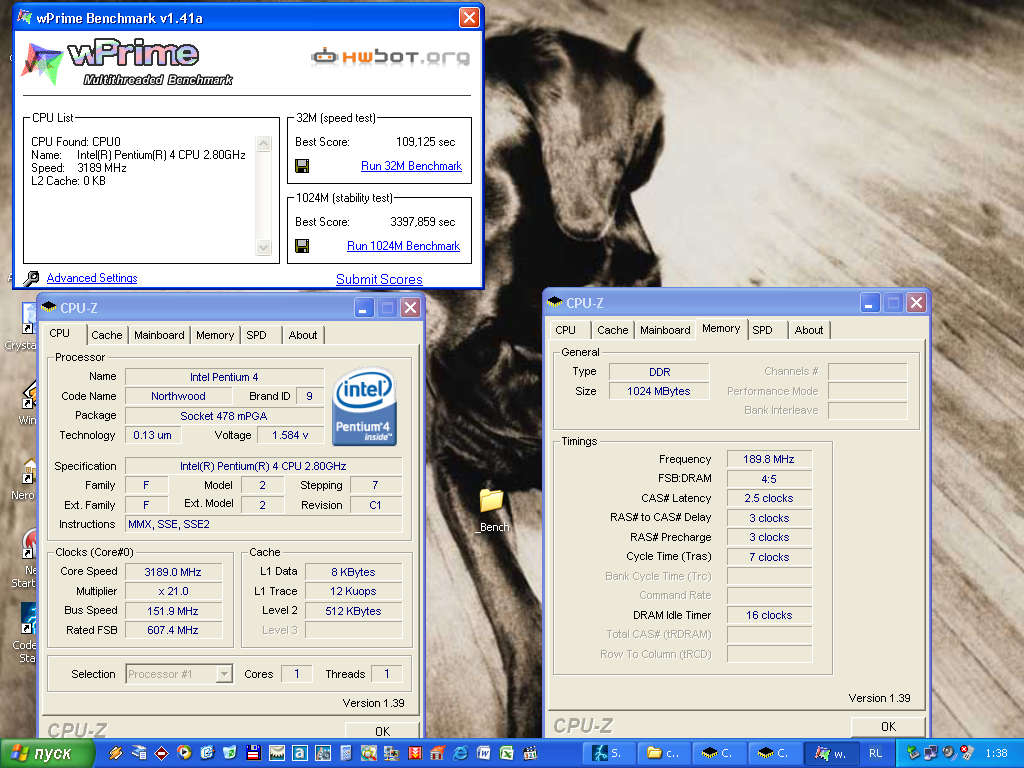Click the Winamp quick launch icon
The image size is (1024, 768).
click(116, 752)
